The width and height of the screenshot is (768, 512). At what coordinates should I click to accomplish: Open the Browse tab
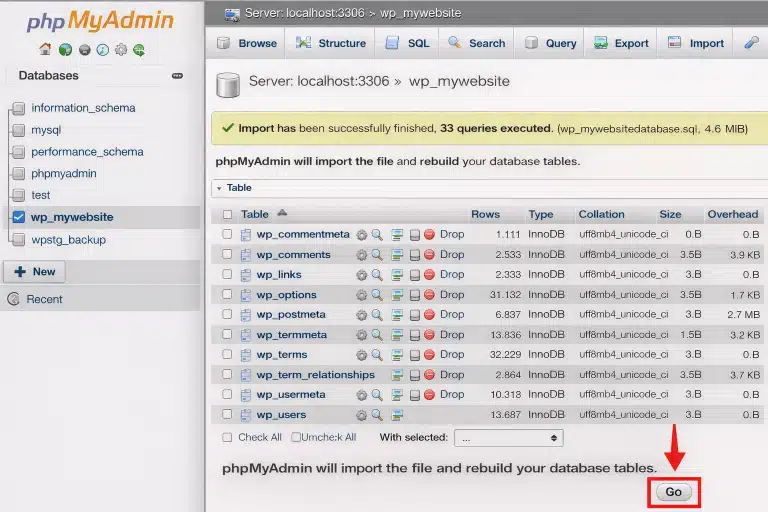(x=247, y=43)
